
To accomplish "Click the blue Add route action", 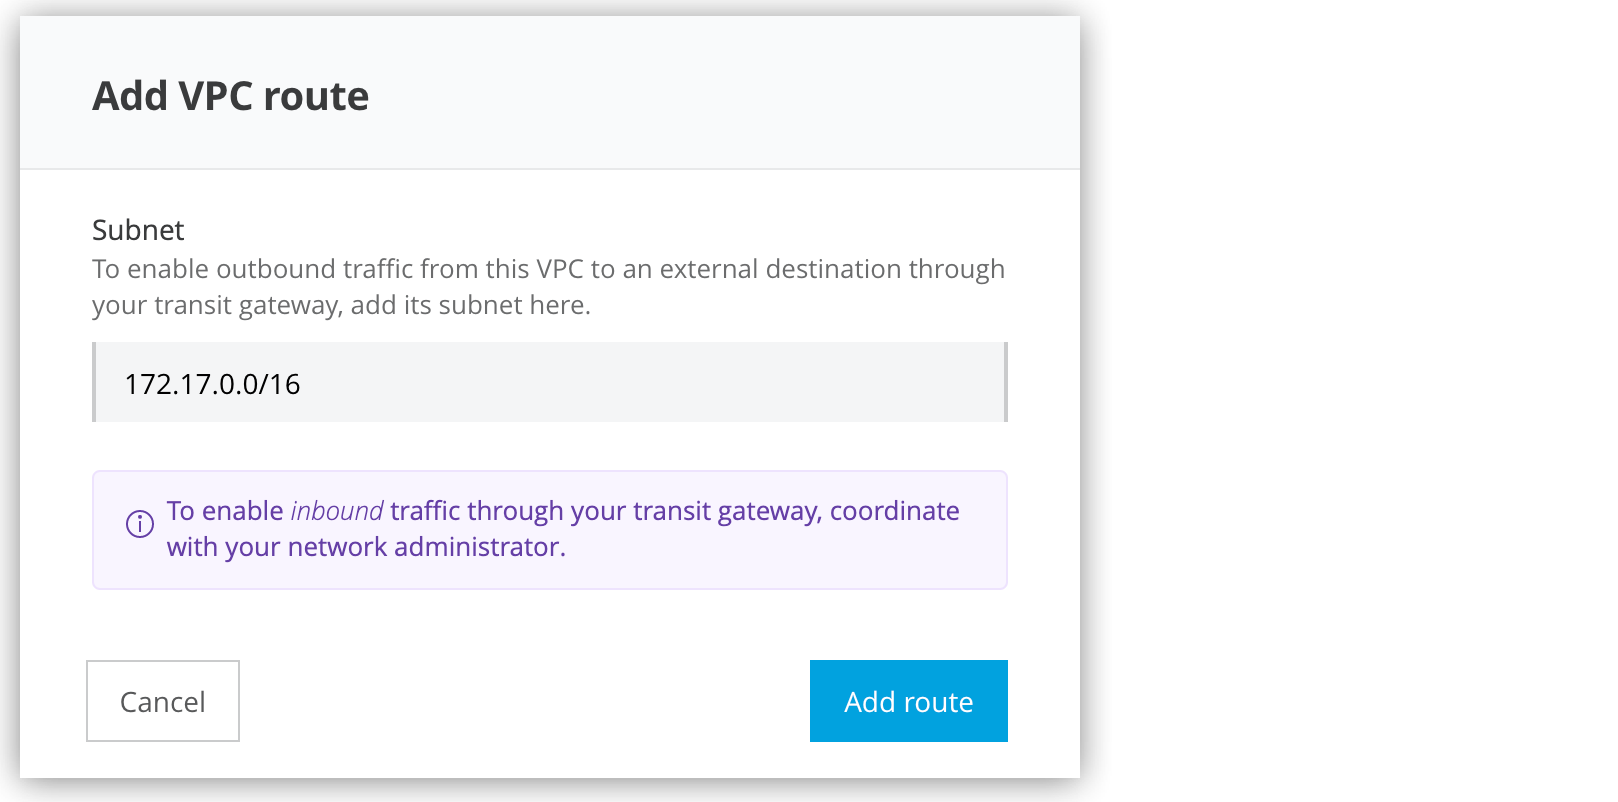I will pos(907,701).
